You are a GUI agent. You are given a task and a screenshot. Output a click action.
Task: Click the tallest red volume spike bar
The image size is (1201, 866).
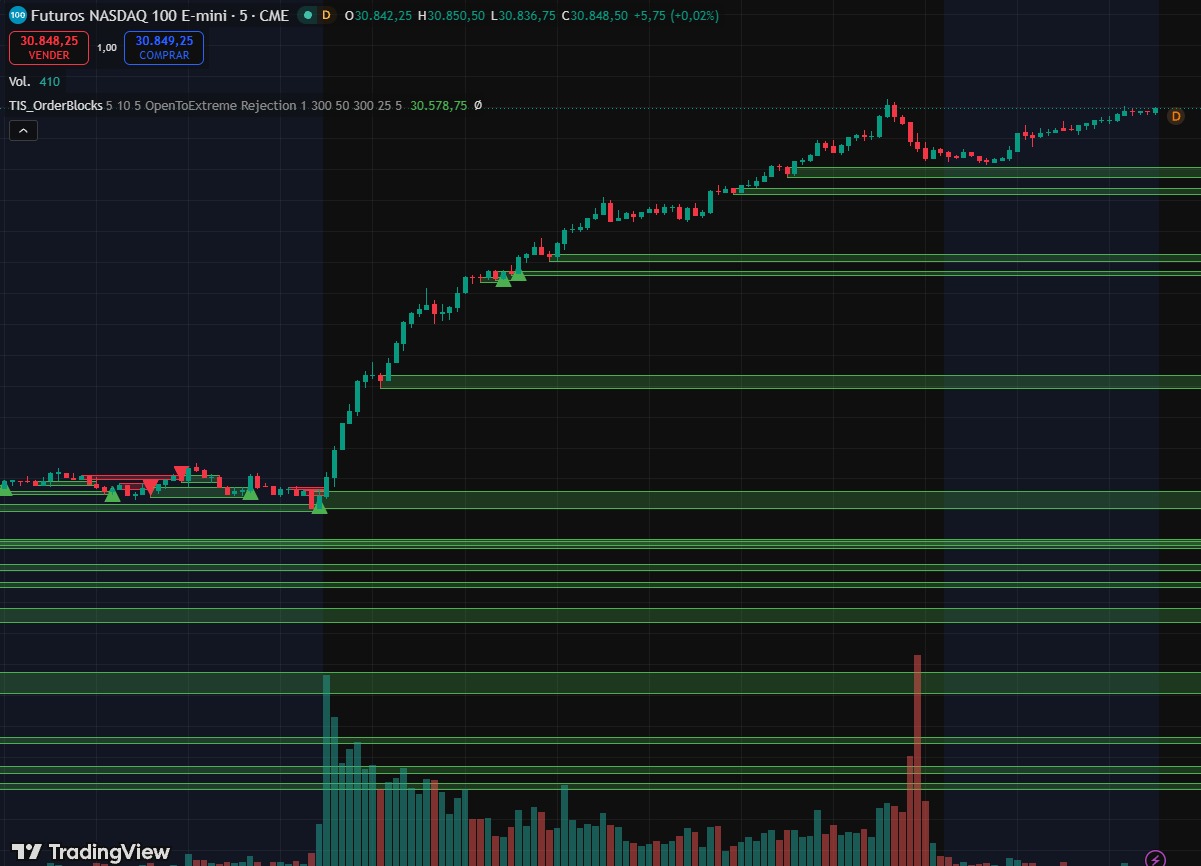916,760
